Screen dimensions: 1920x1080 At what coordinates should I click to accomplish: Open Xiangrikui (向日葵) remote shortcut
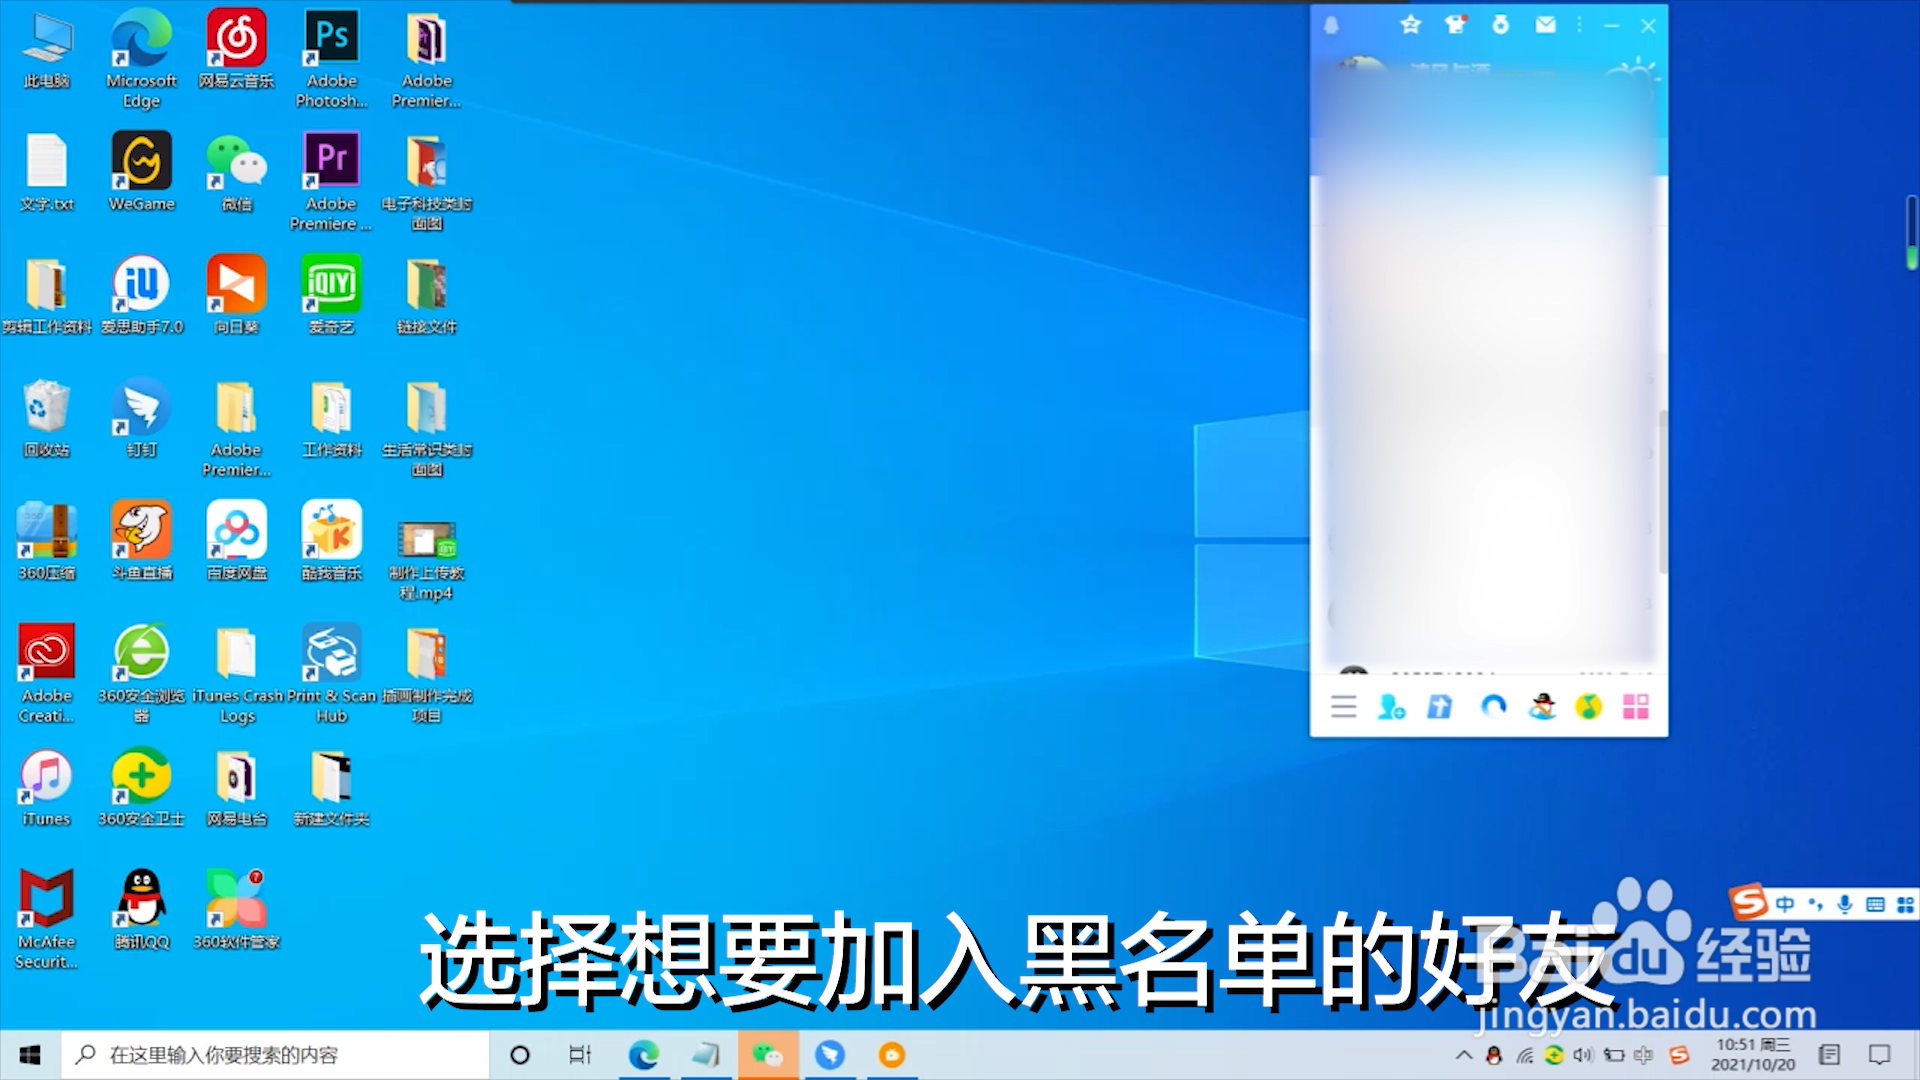click(x=237, y=294)
